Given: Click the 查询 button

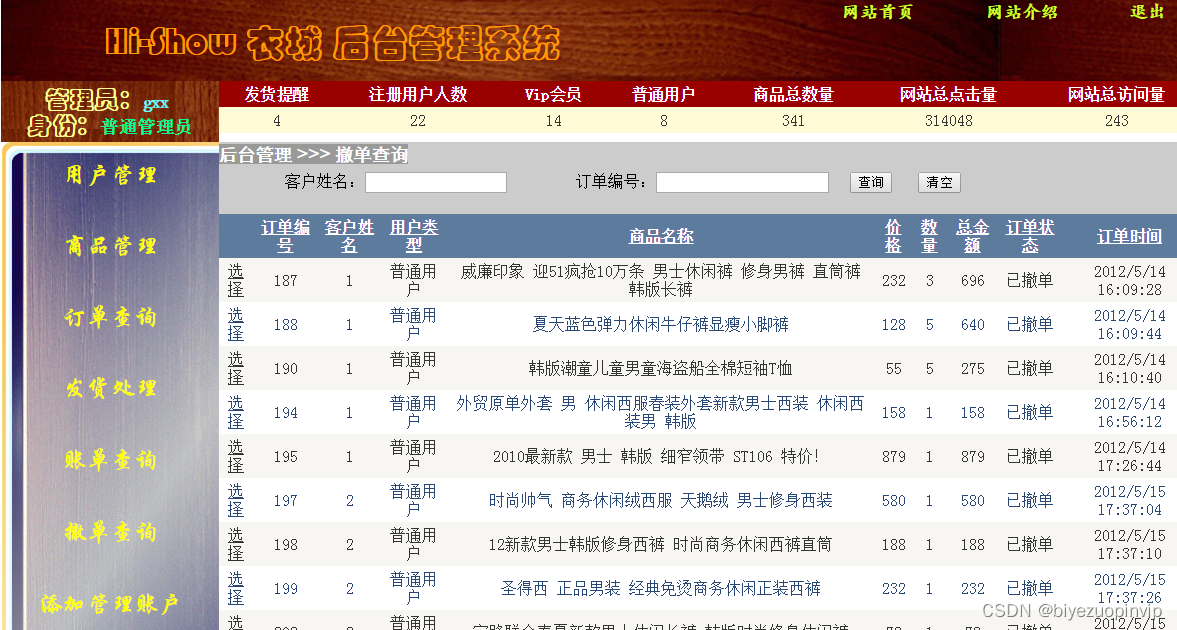Looking at the screenshot, I should [x=871, y=182].
